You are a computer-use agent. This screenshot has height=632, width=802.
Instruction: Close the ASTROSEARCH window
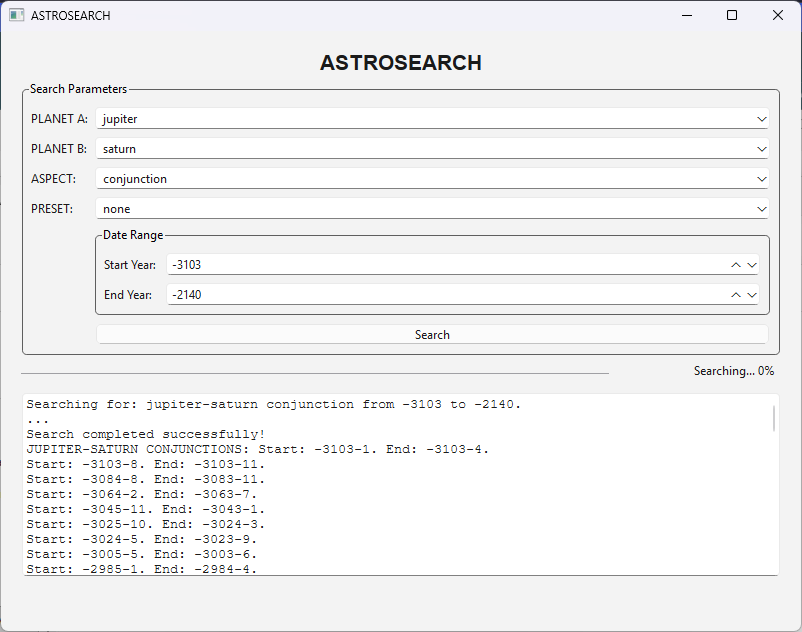click(777, 15)
